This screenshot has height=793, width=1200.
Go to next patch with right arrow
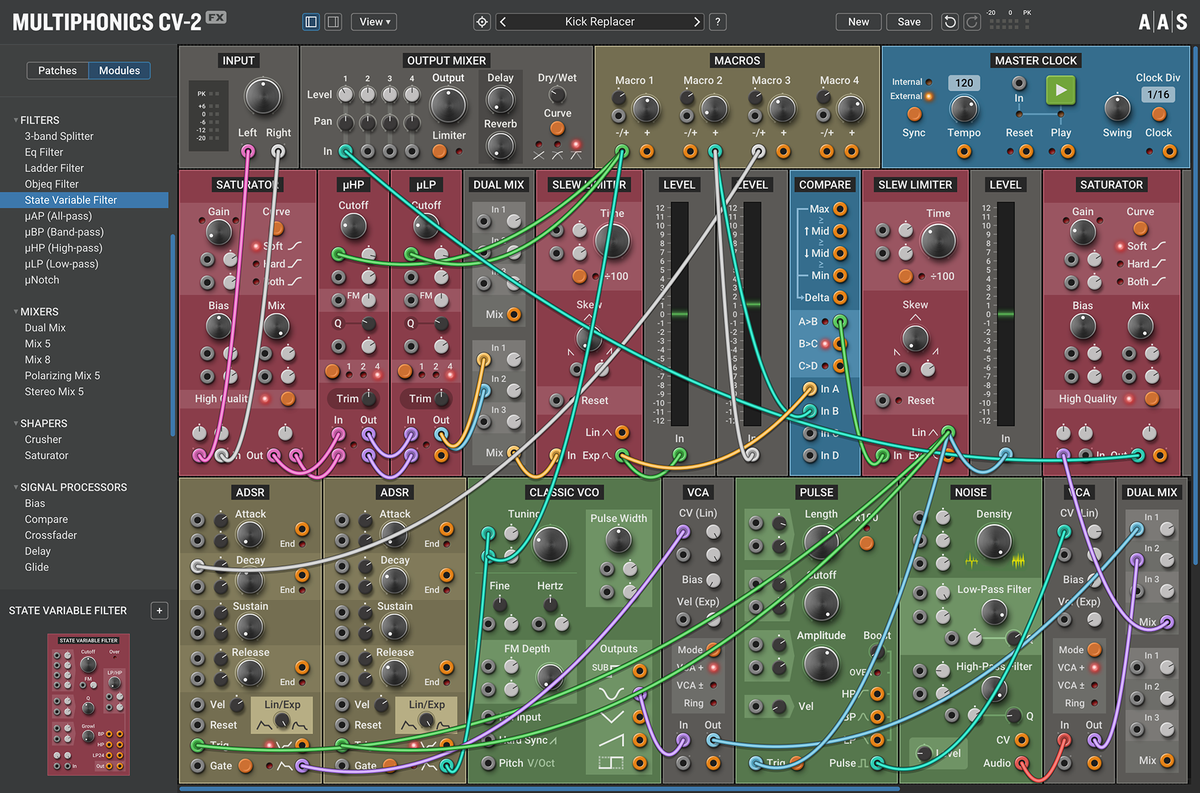click(697, 21)
